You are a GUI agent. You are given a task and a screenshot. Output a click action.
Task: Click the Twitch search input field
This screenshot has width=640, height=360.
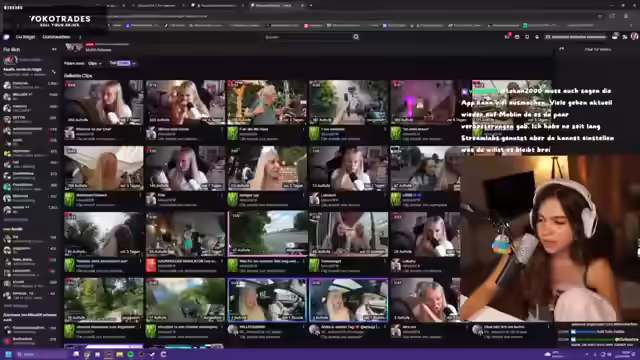pos(309,37)
